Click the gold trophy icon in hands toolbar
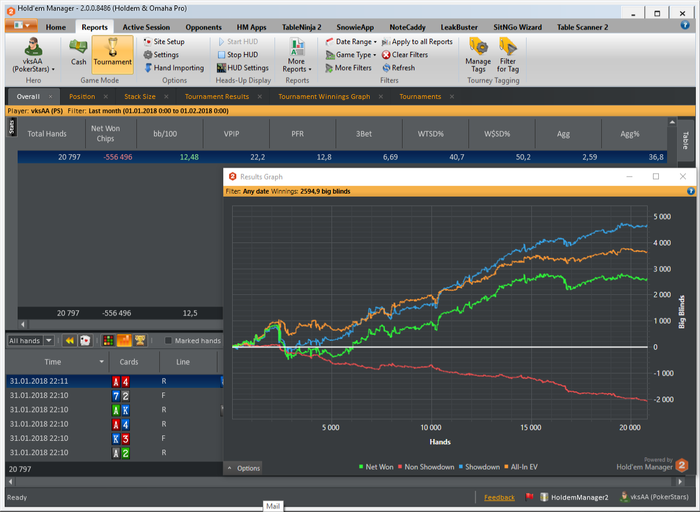The height and width of the screenshot is (512, 700). [x=140, y=341]
